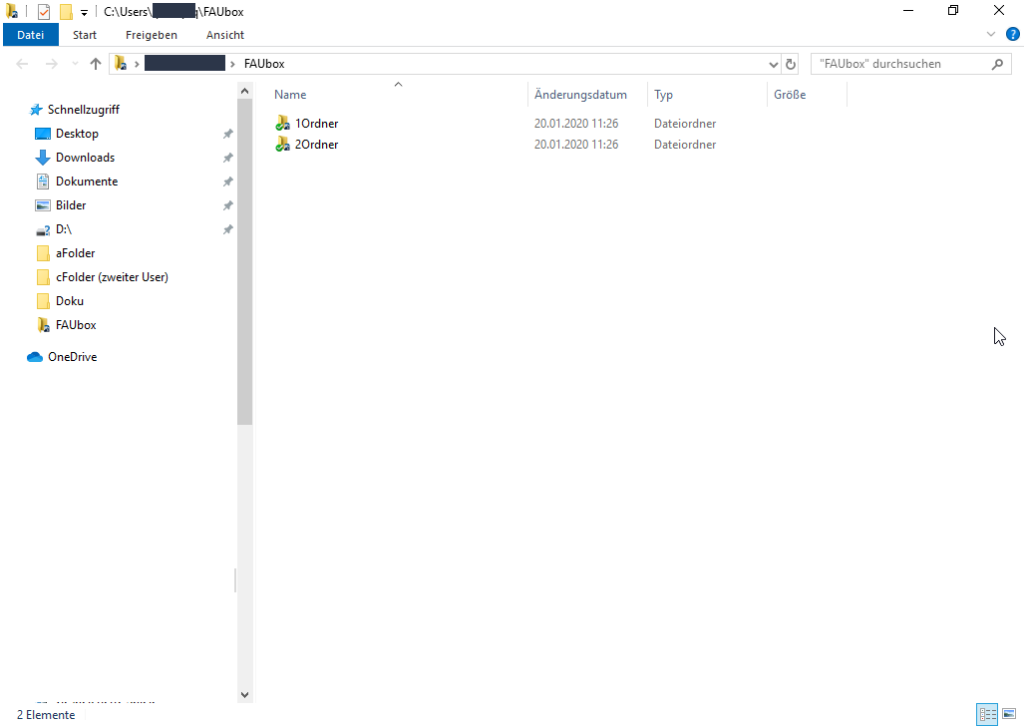Click the FAUbox breadcrumb in address bar

tap(264, 64)
